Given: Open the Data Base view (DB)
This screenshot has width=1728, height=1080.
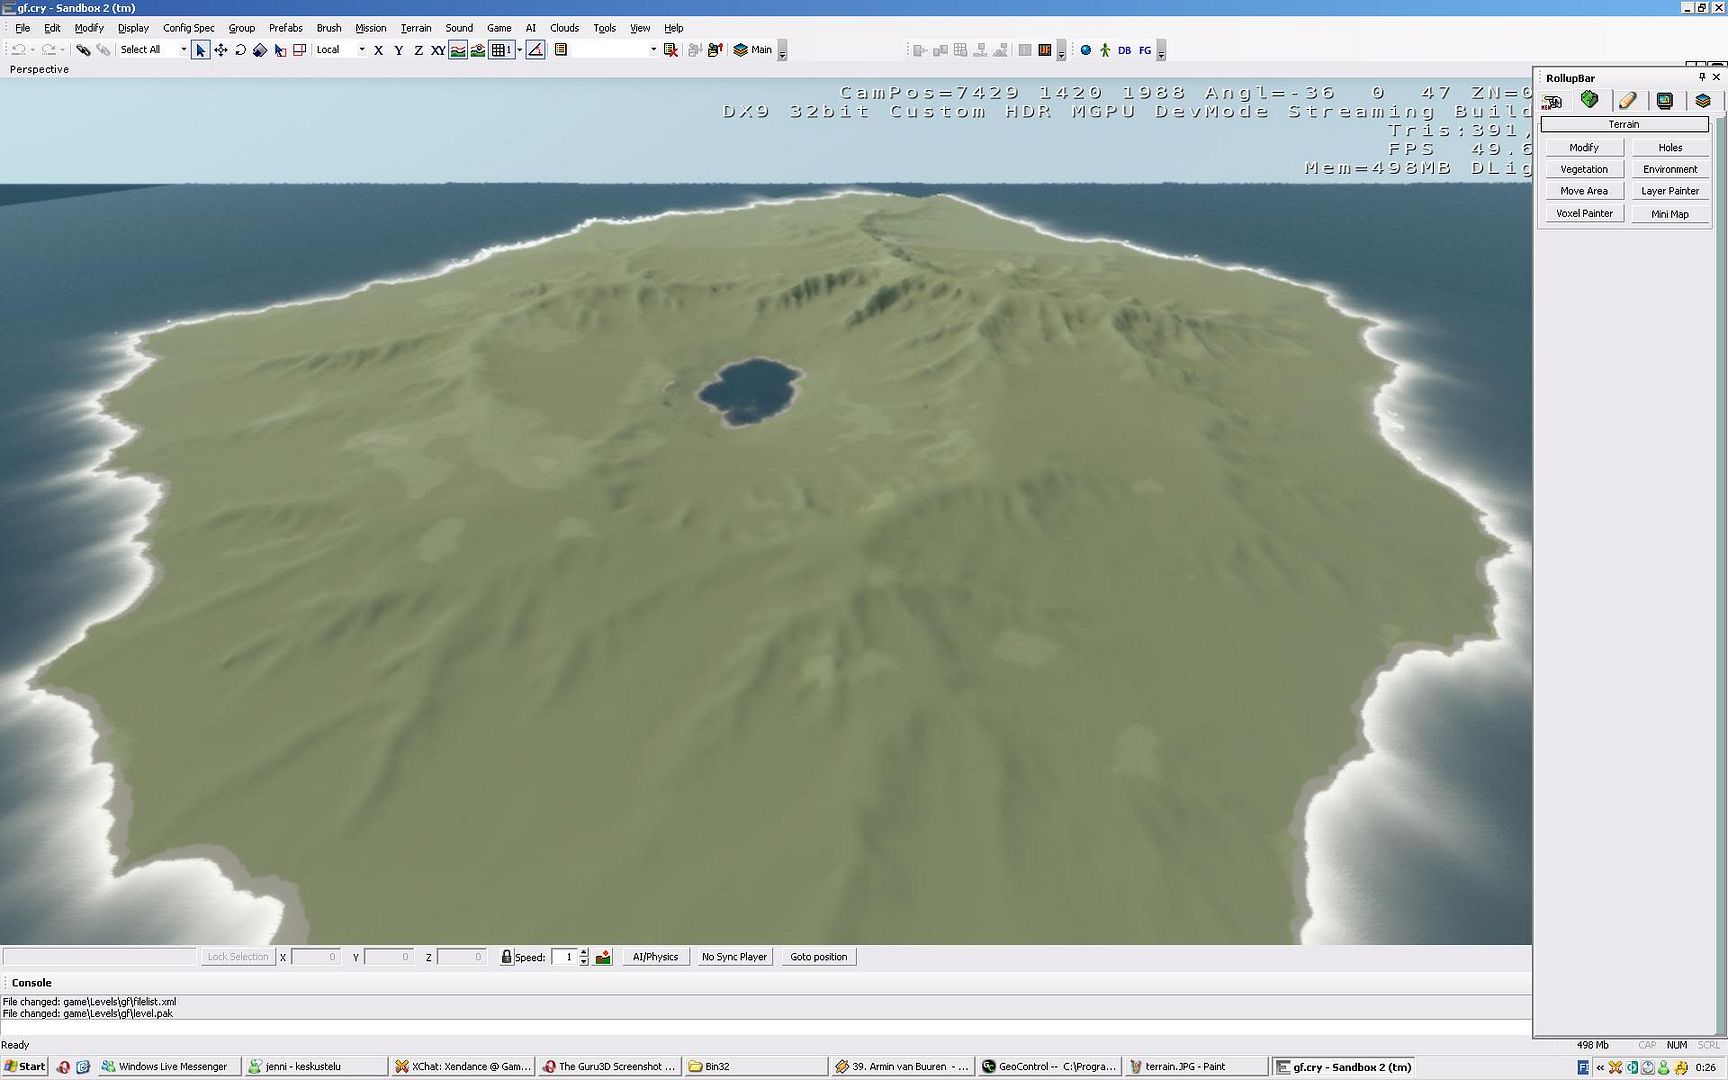Looking at the screenshot, I should point(1124,50).
